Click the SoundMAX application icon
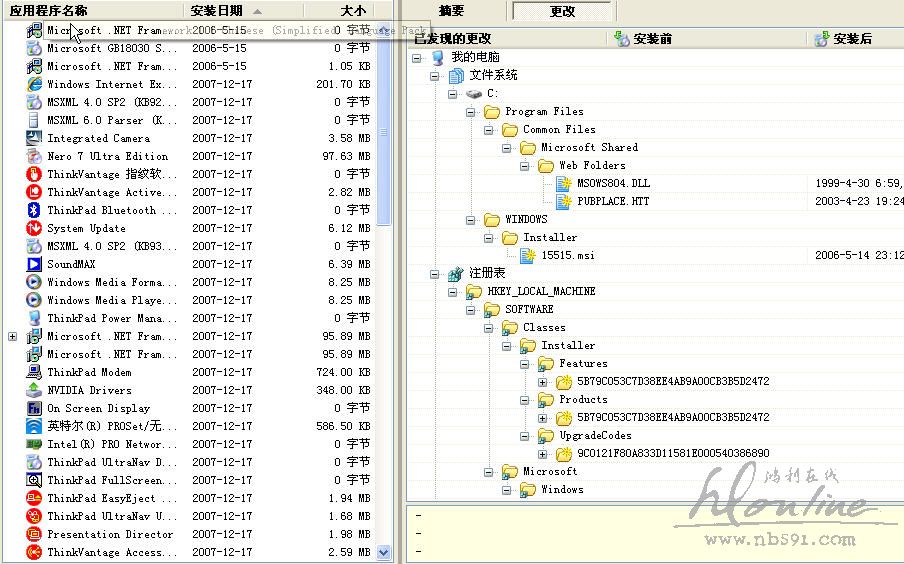This screenshot has height=564, width=904. tap(34, 264)
